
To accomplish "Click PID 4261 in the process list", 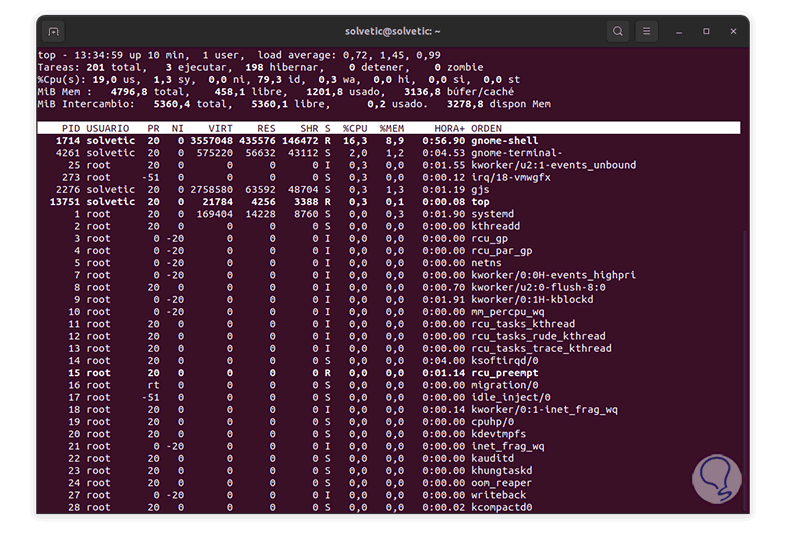I will pyautogui.click(x=68, y=153).
